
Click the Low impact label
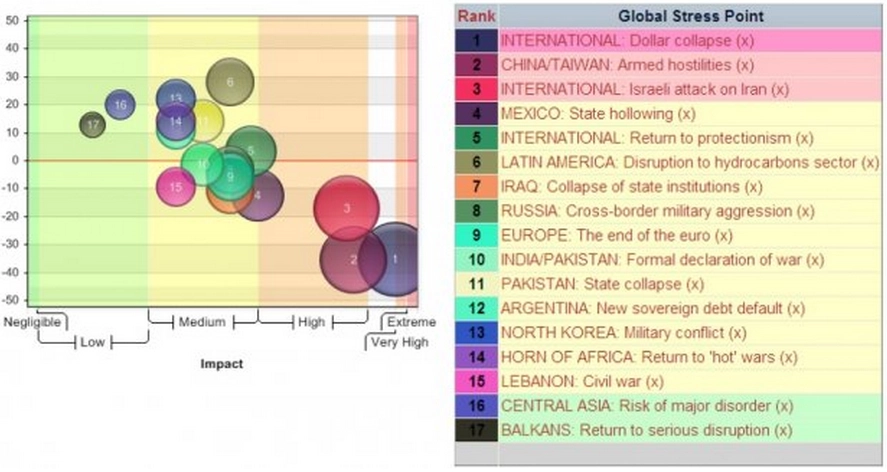click(x=92, y=342)
